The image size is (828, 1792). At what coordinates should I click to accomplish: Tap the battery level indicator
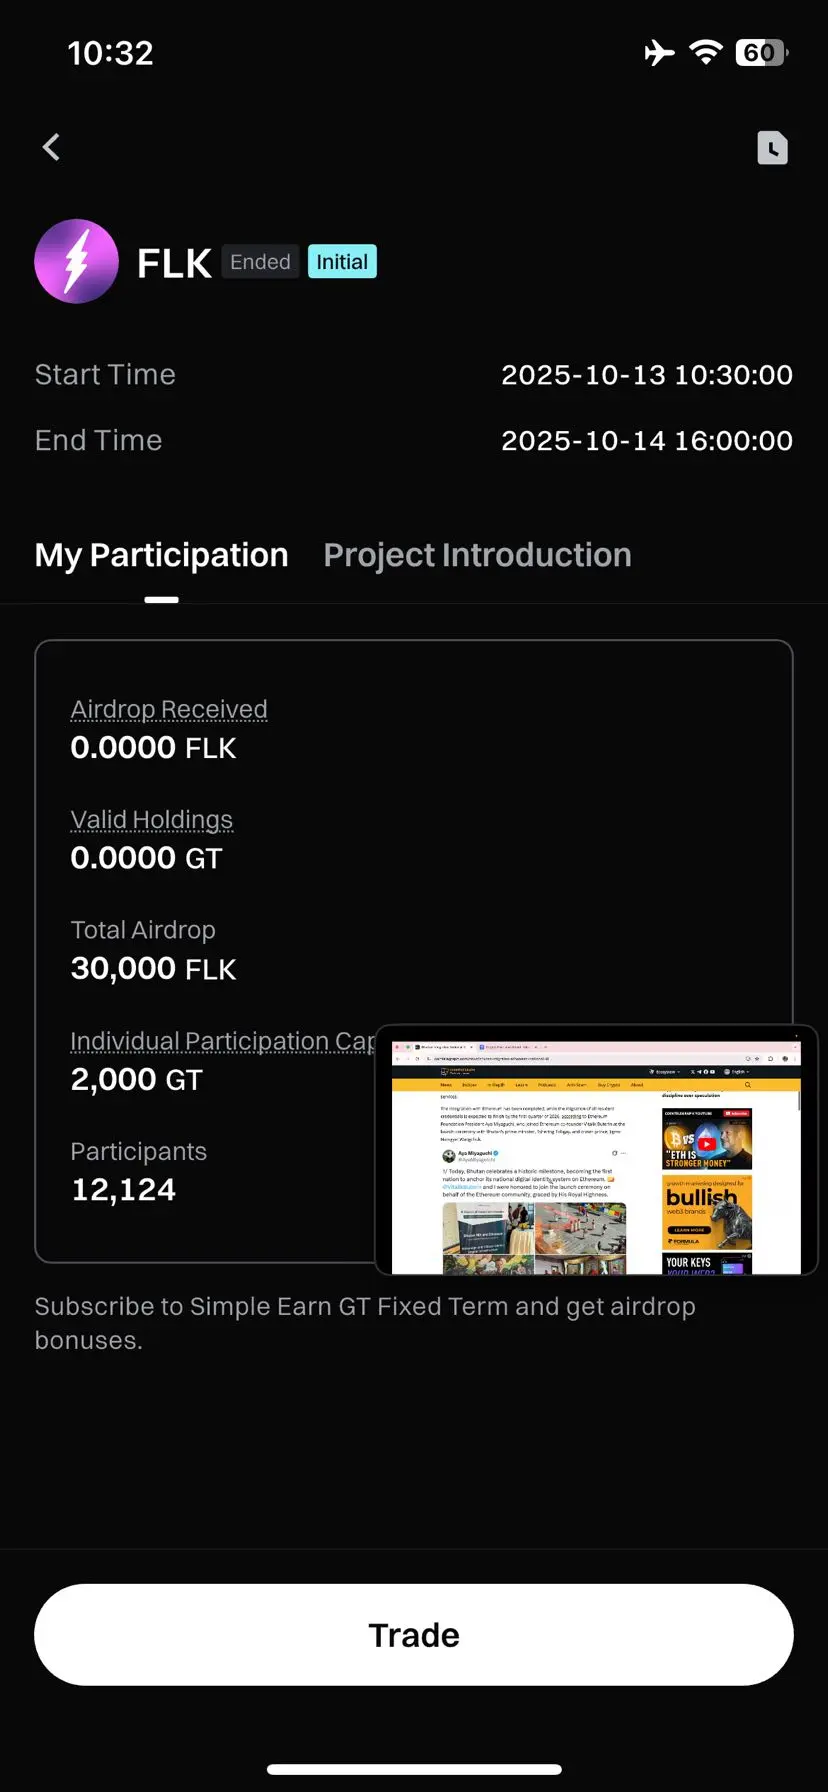[762, 52]
